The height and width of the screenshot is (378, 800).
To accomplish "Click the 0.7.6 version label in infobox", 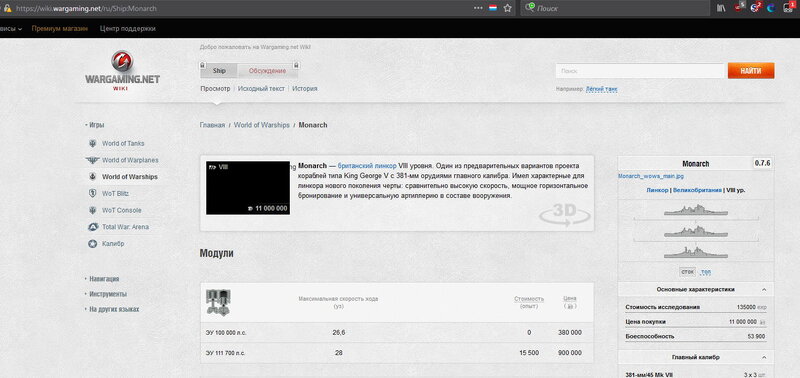I will click(762, 163).
